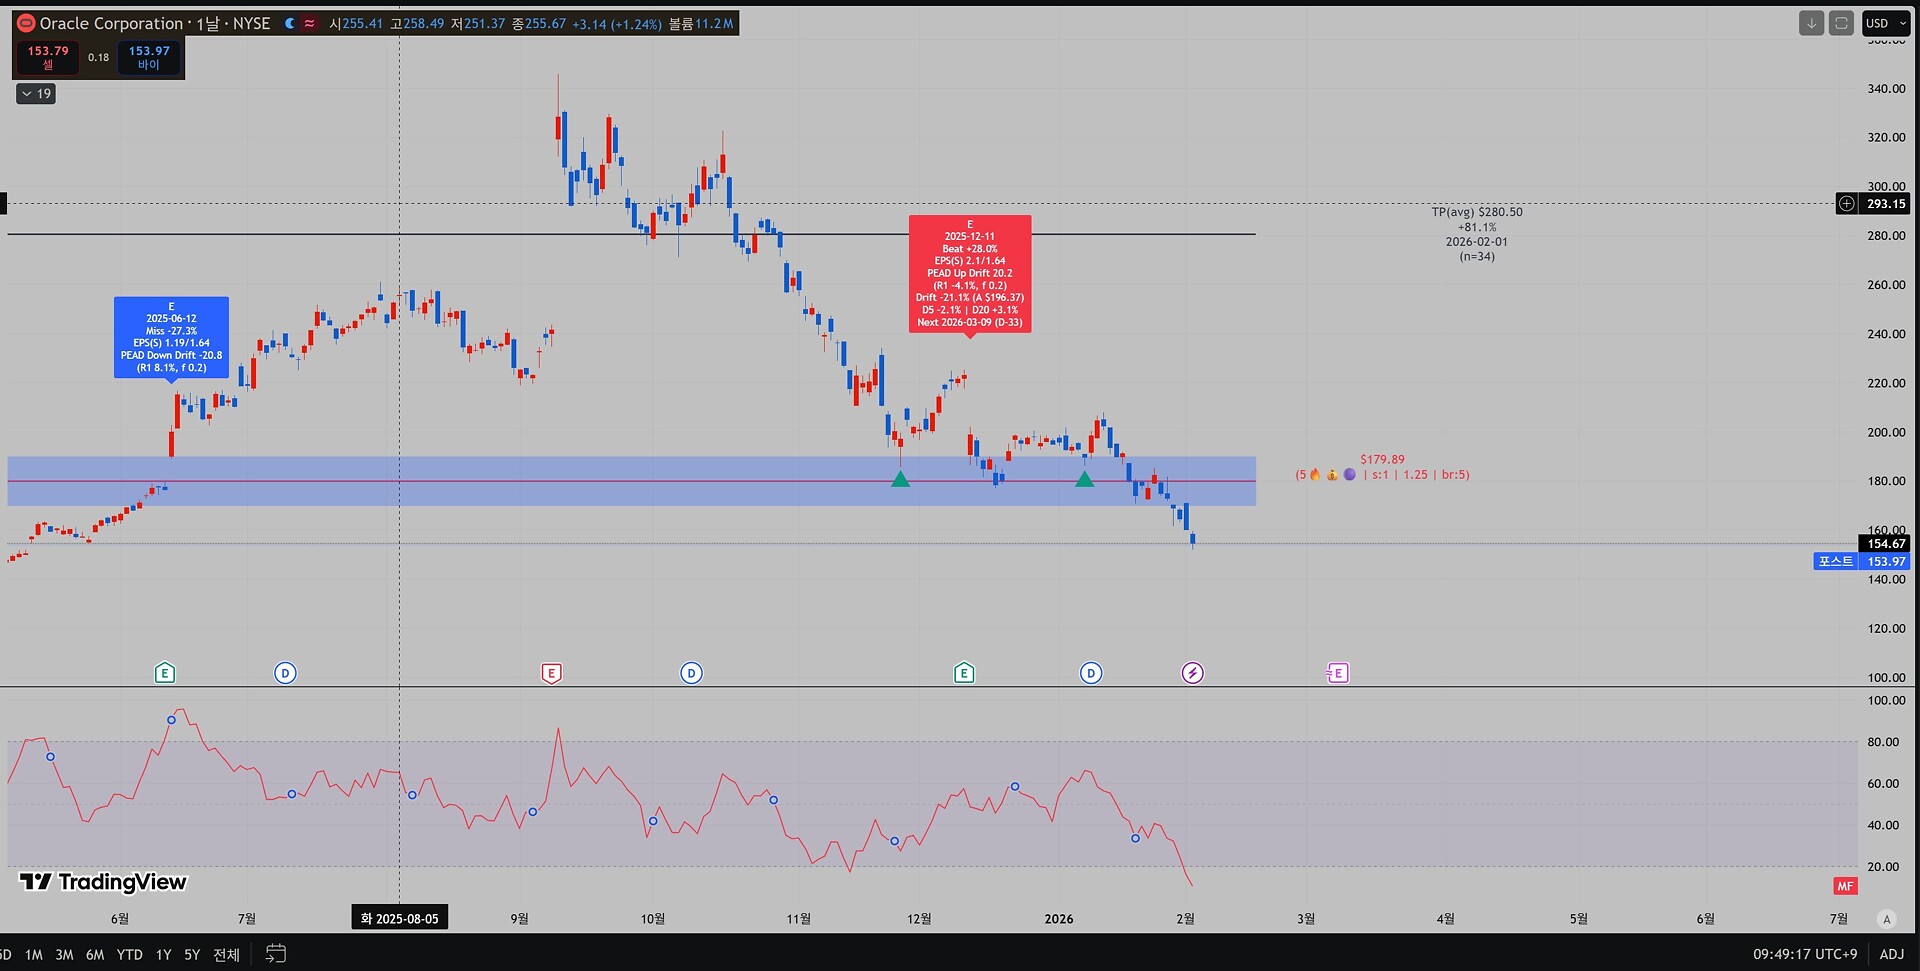Click the plus icon beside 293.15 price label
The width and height of the screenshot is (1920, 971).
tap(1847, 204)
